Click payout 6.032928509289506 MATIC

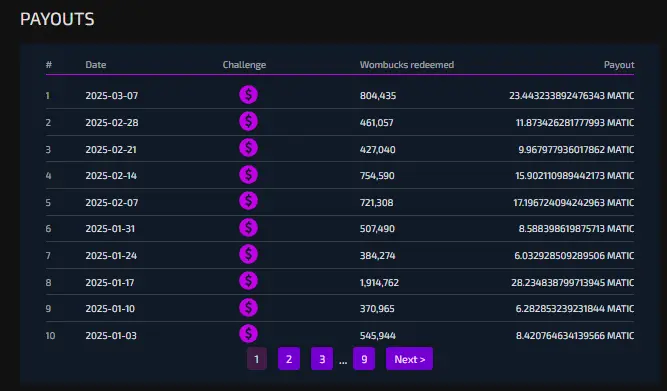pyautogui.click(x=574, y=256)
